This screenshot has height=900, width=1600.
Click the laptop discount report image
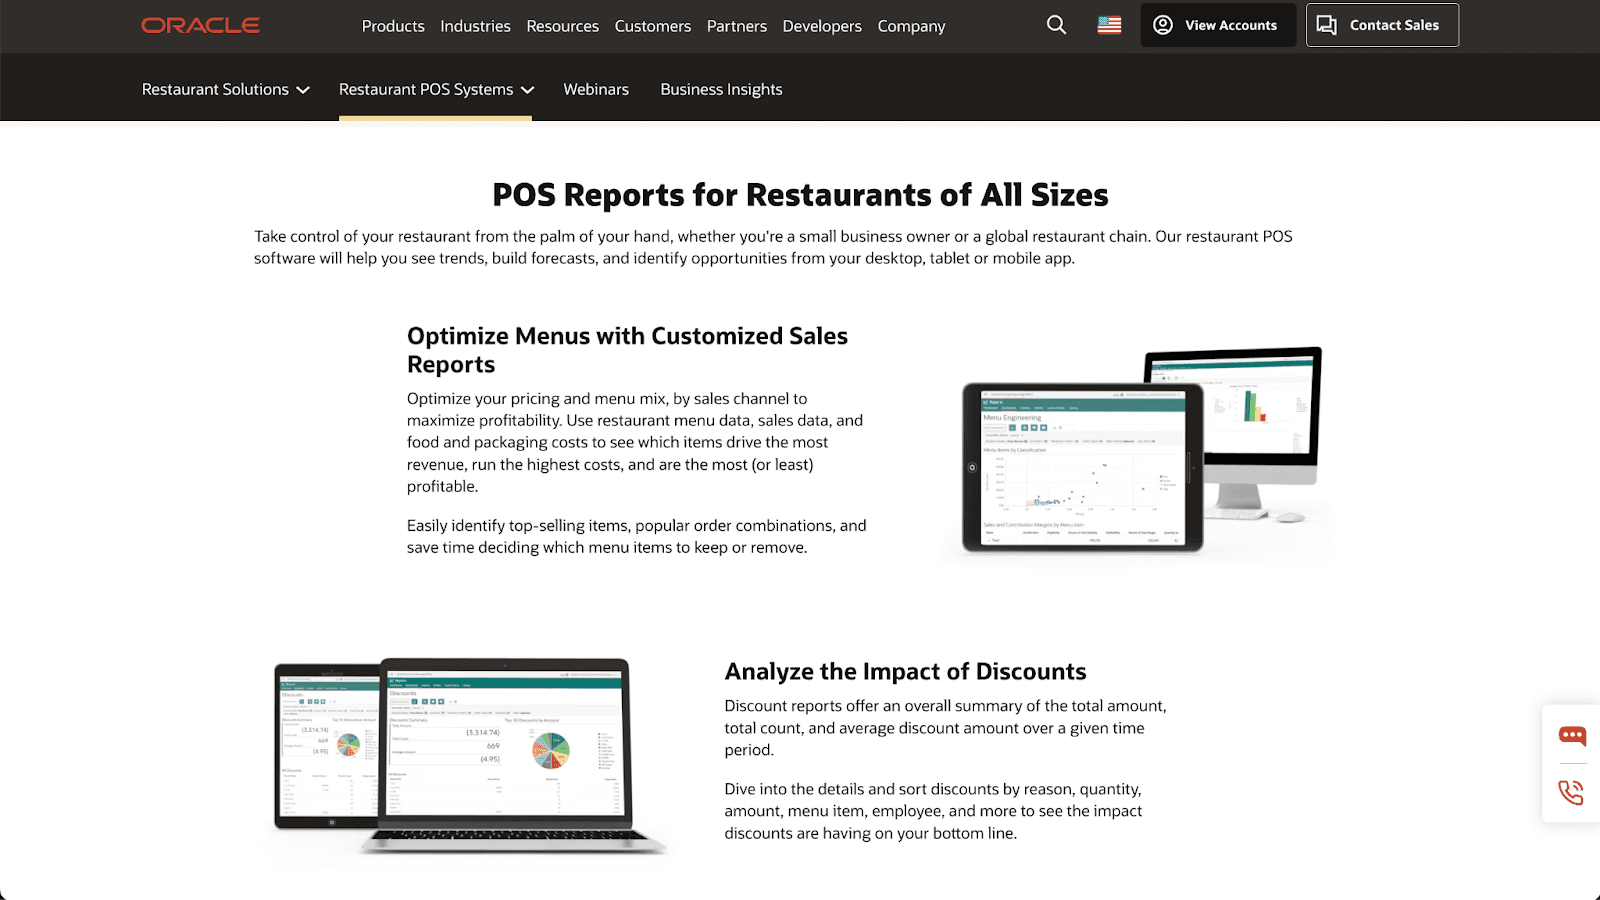pyautogui.click(x=470, y=757)
